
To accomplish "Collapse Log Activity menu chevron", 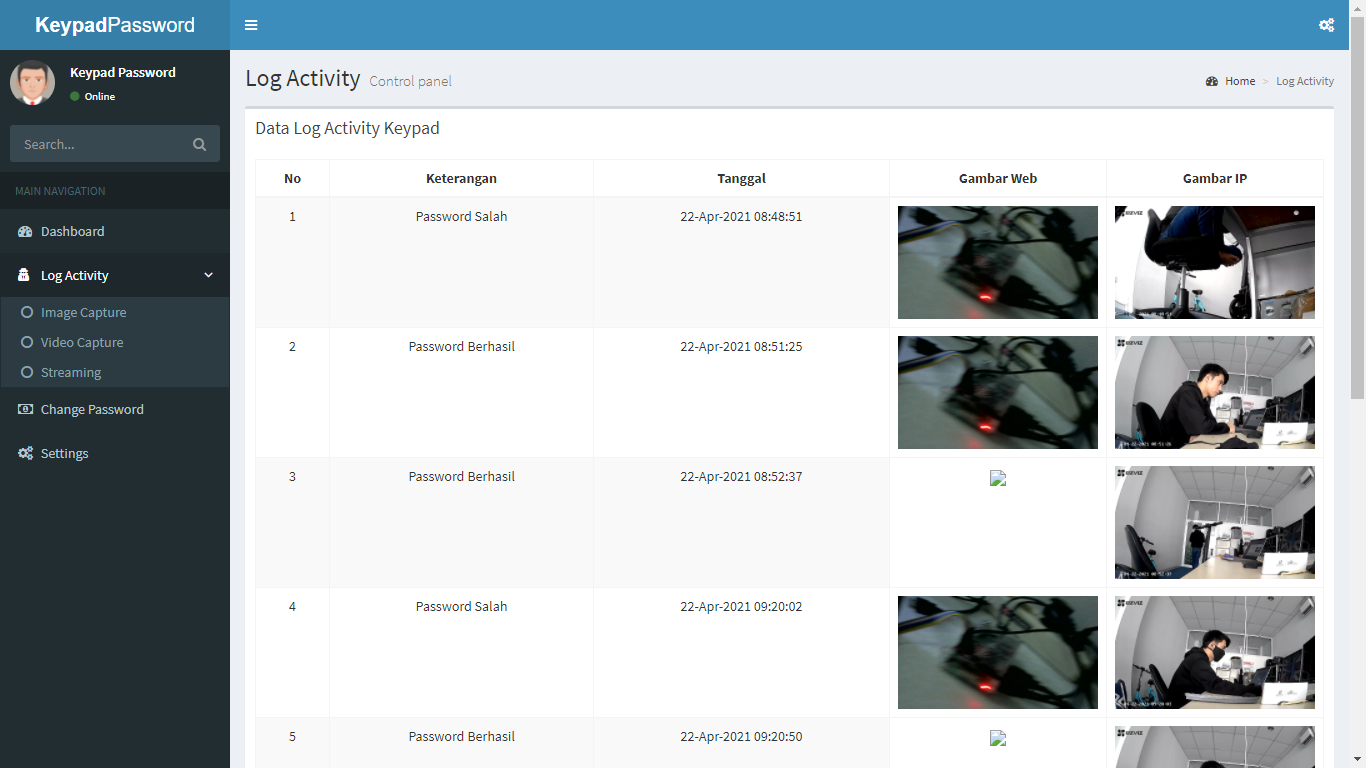I will [x=208, y=275].
